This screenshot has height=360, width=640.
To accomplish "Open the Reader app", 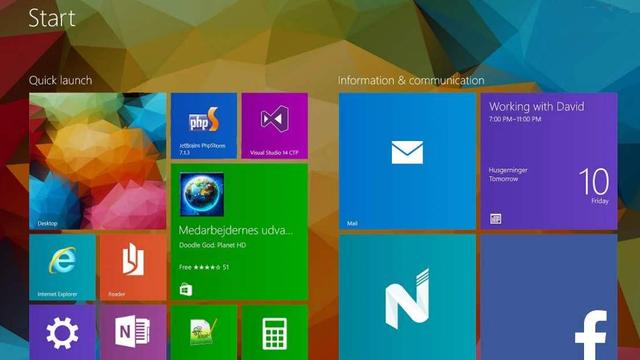I will tap(133, 267).
